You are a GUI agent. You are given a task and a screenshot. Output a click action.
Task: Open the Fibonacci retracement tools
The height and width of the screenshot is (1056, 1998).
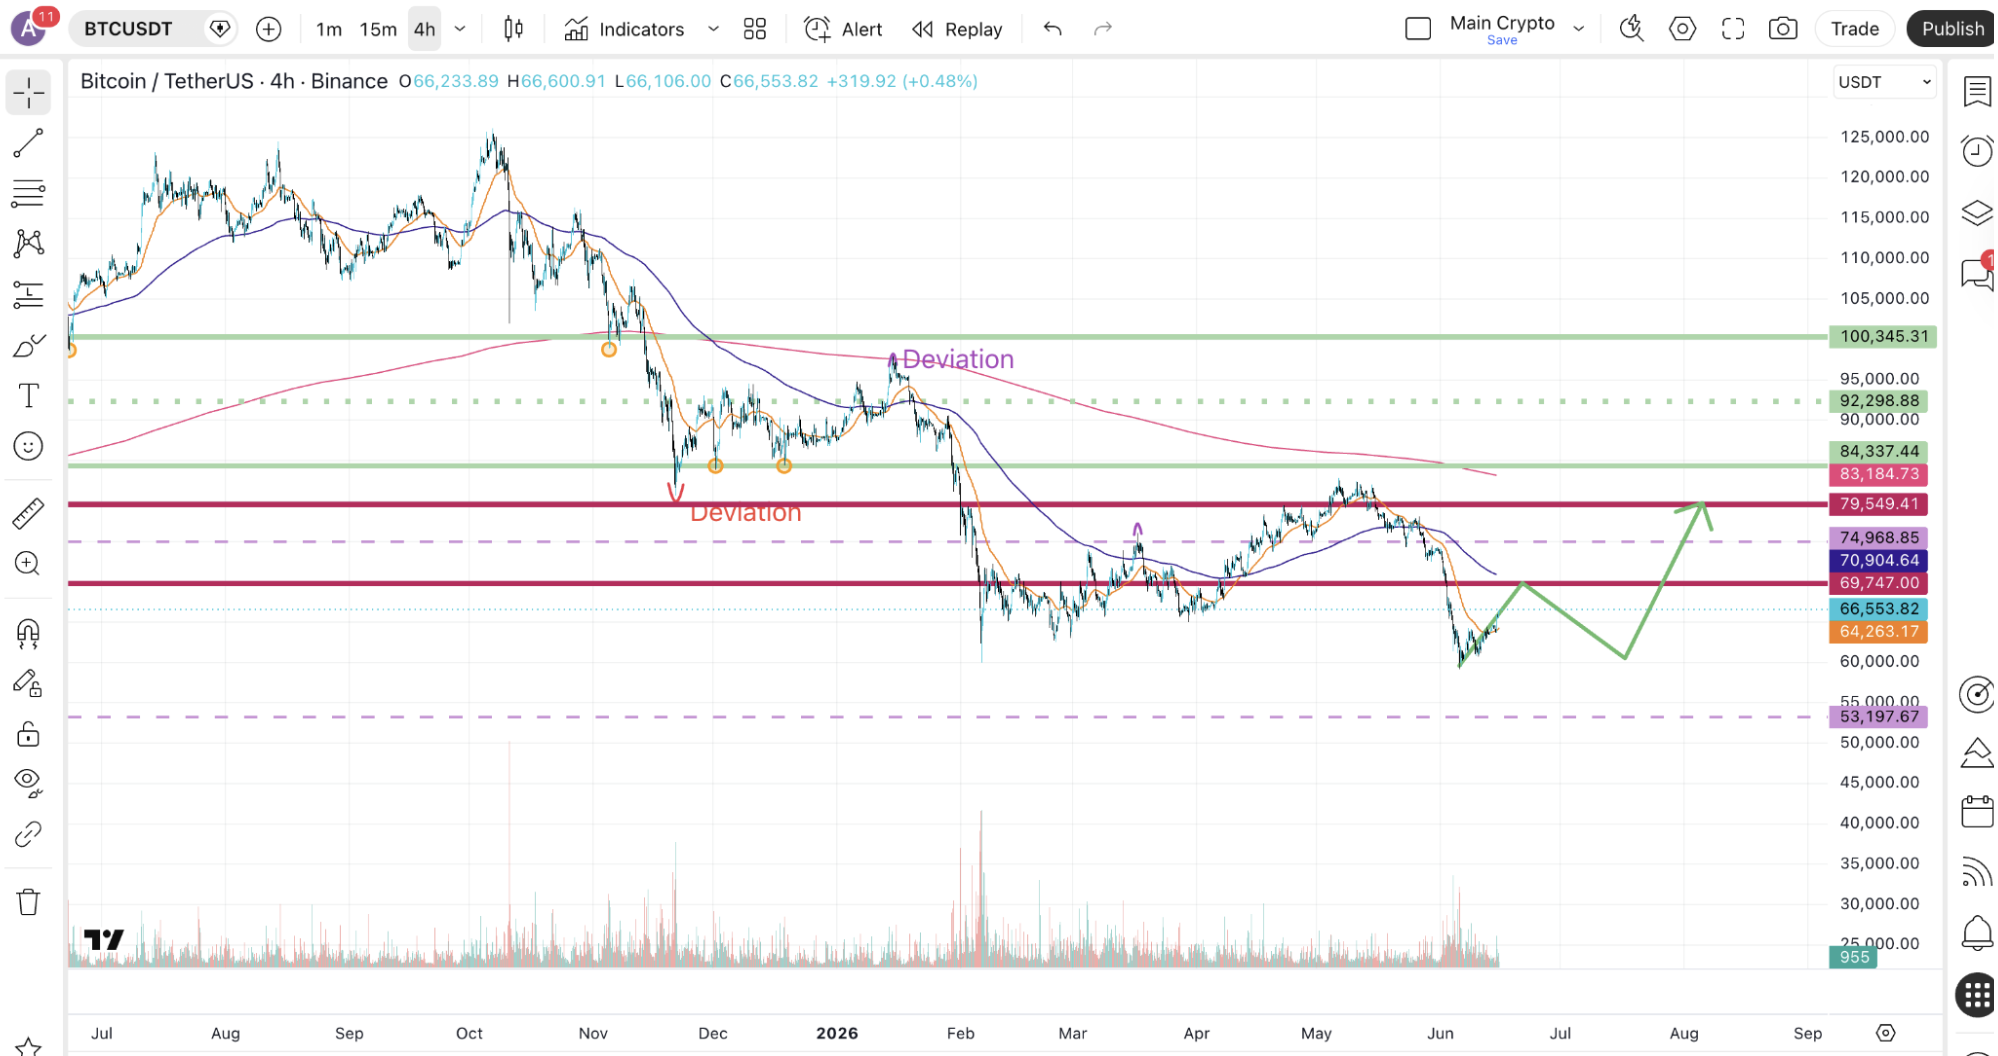(x=28, y=193)
